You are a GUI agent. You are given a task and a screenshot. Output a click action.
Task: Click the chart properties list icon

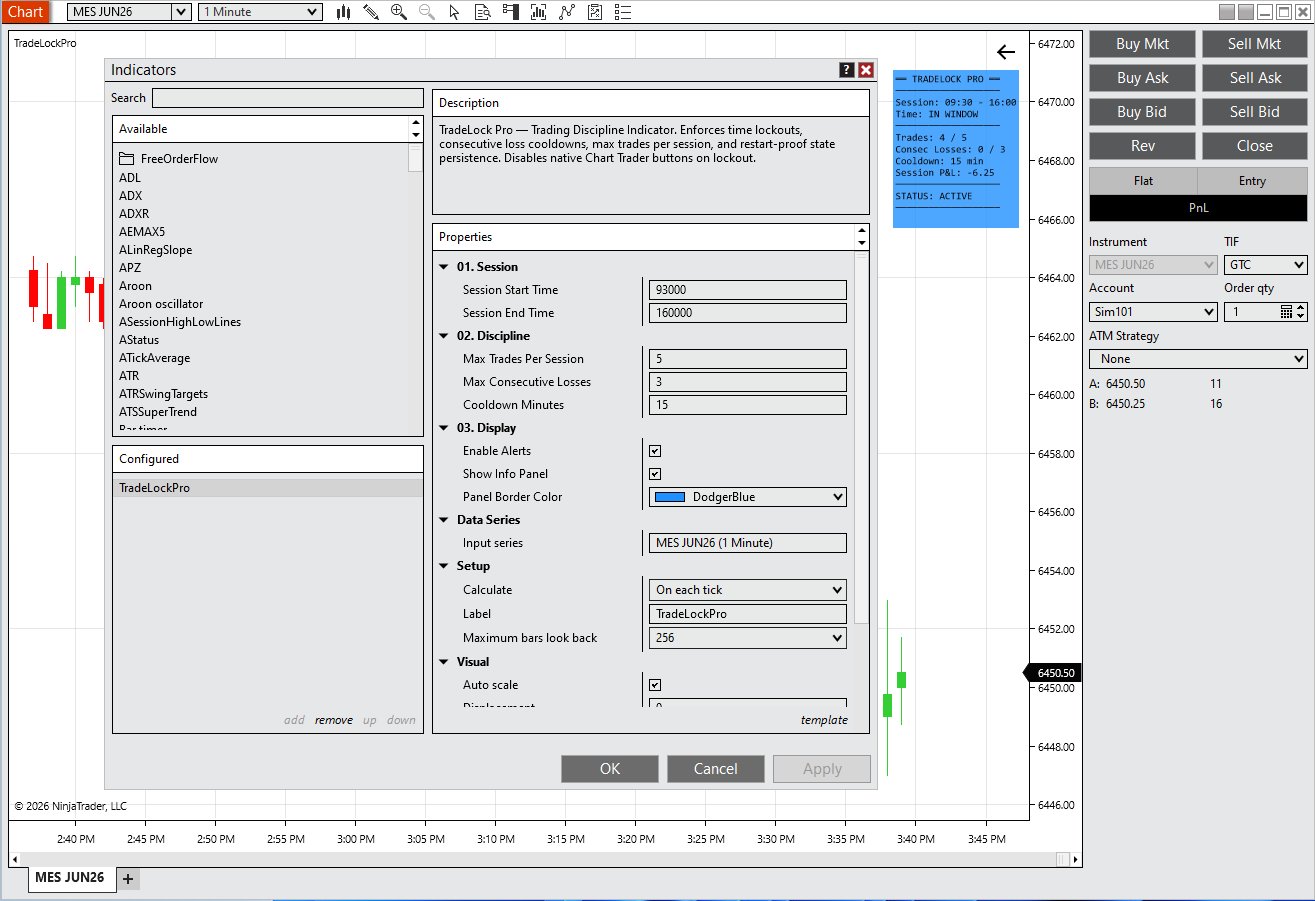tap(621, 12)
